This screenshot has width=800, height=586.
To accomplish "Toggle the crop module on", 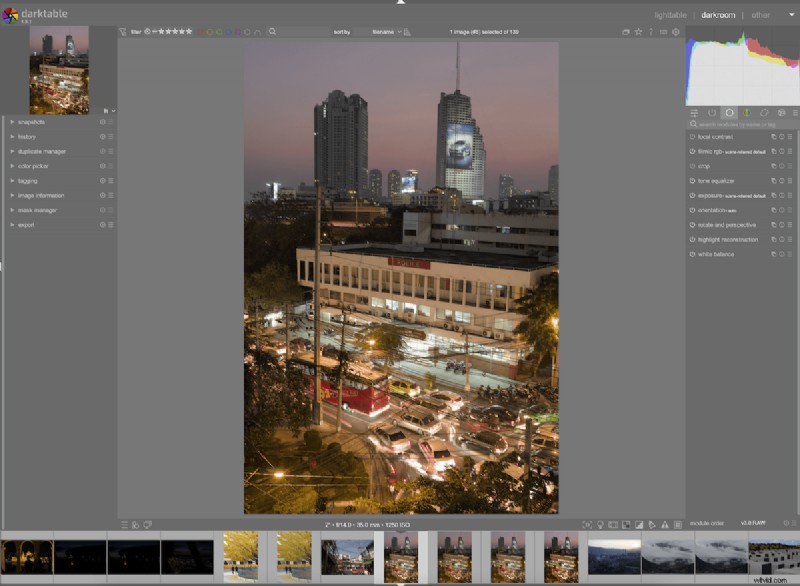I will tap(692, 165).
